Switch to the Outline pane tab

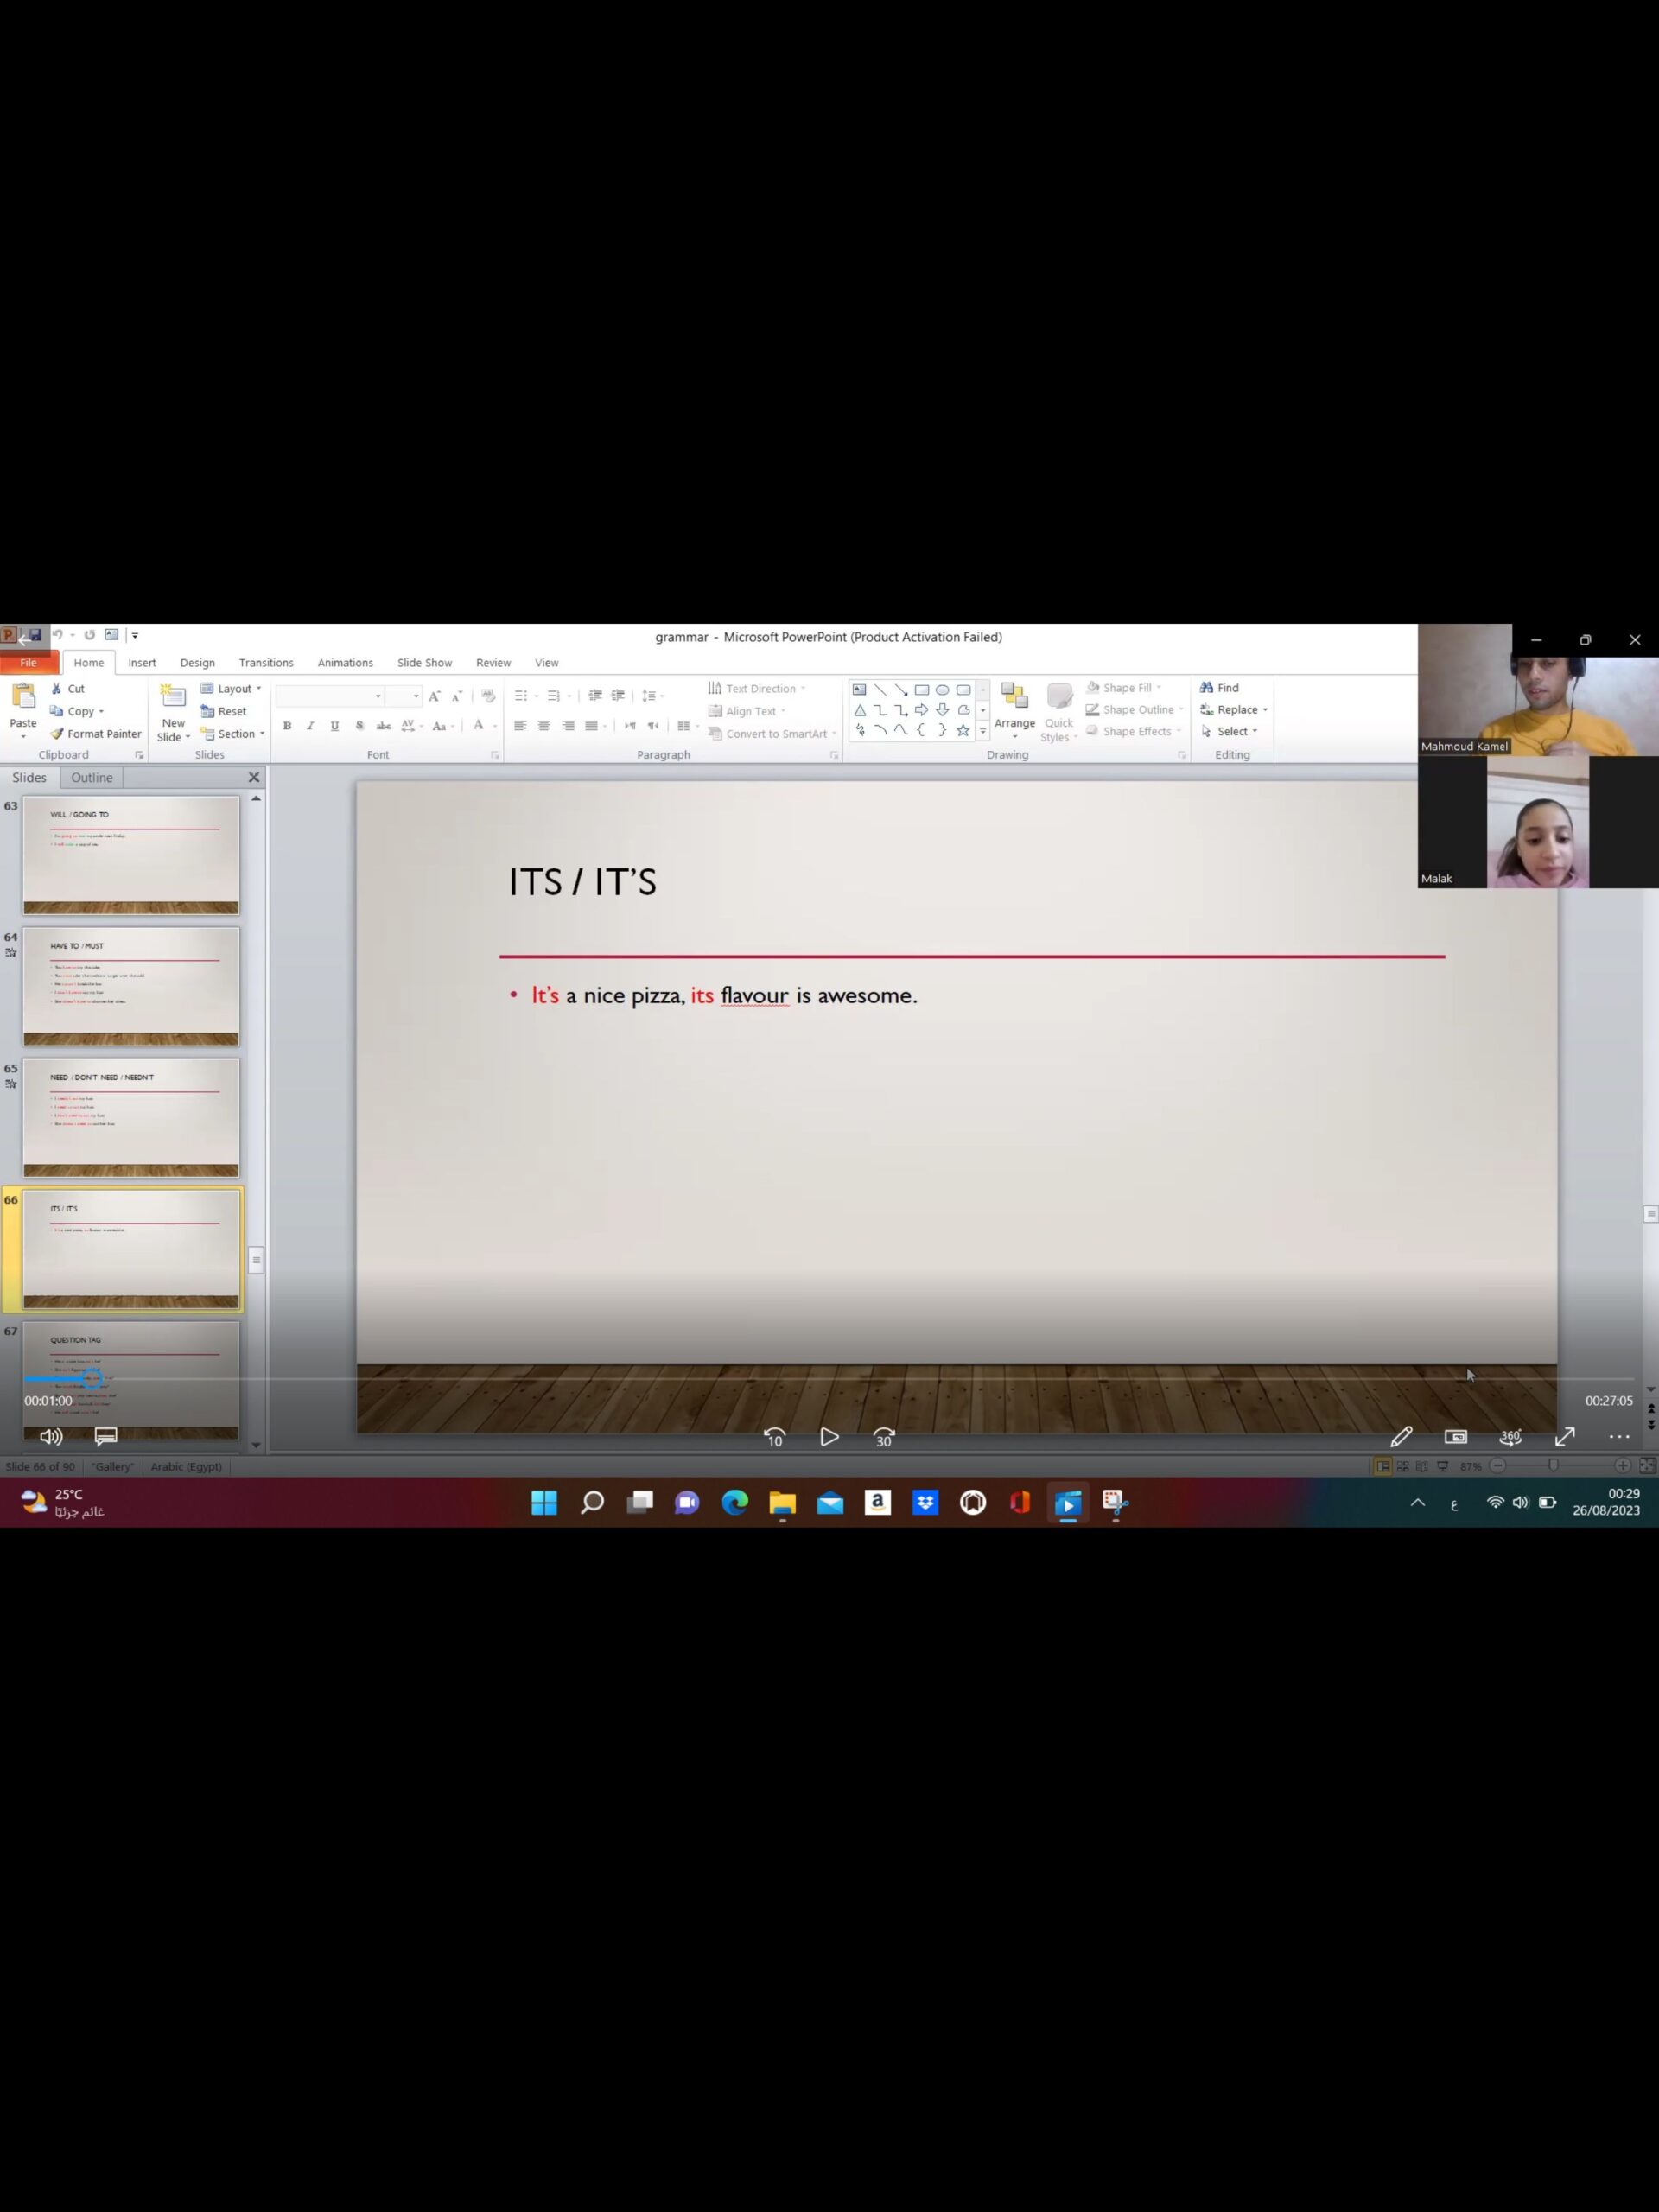91,777
